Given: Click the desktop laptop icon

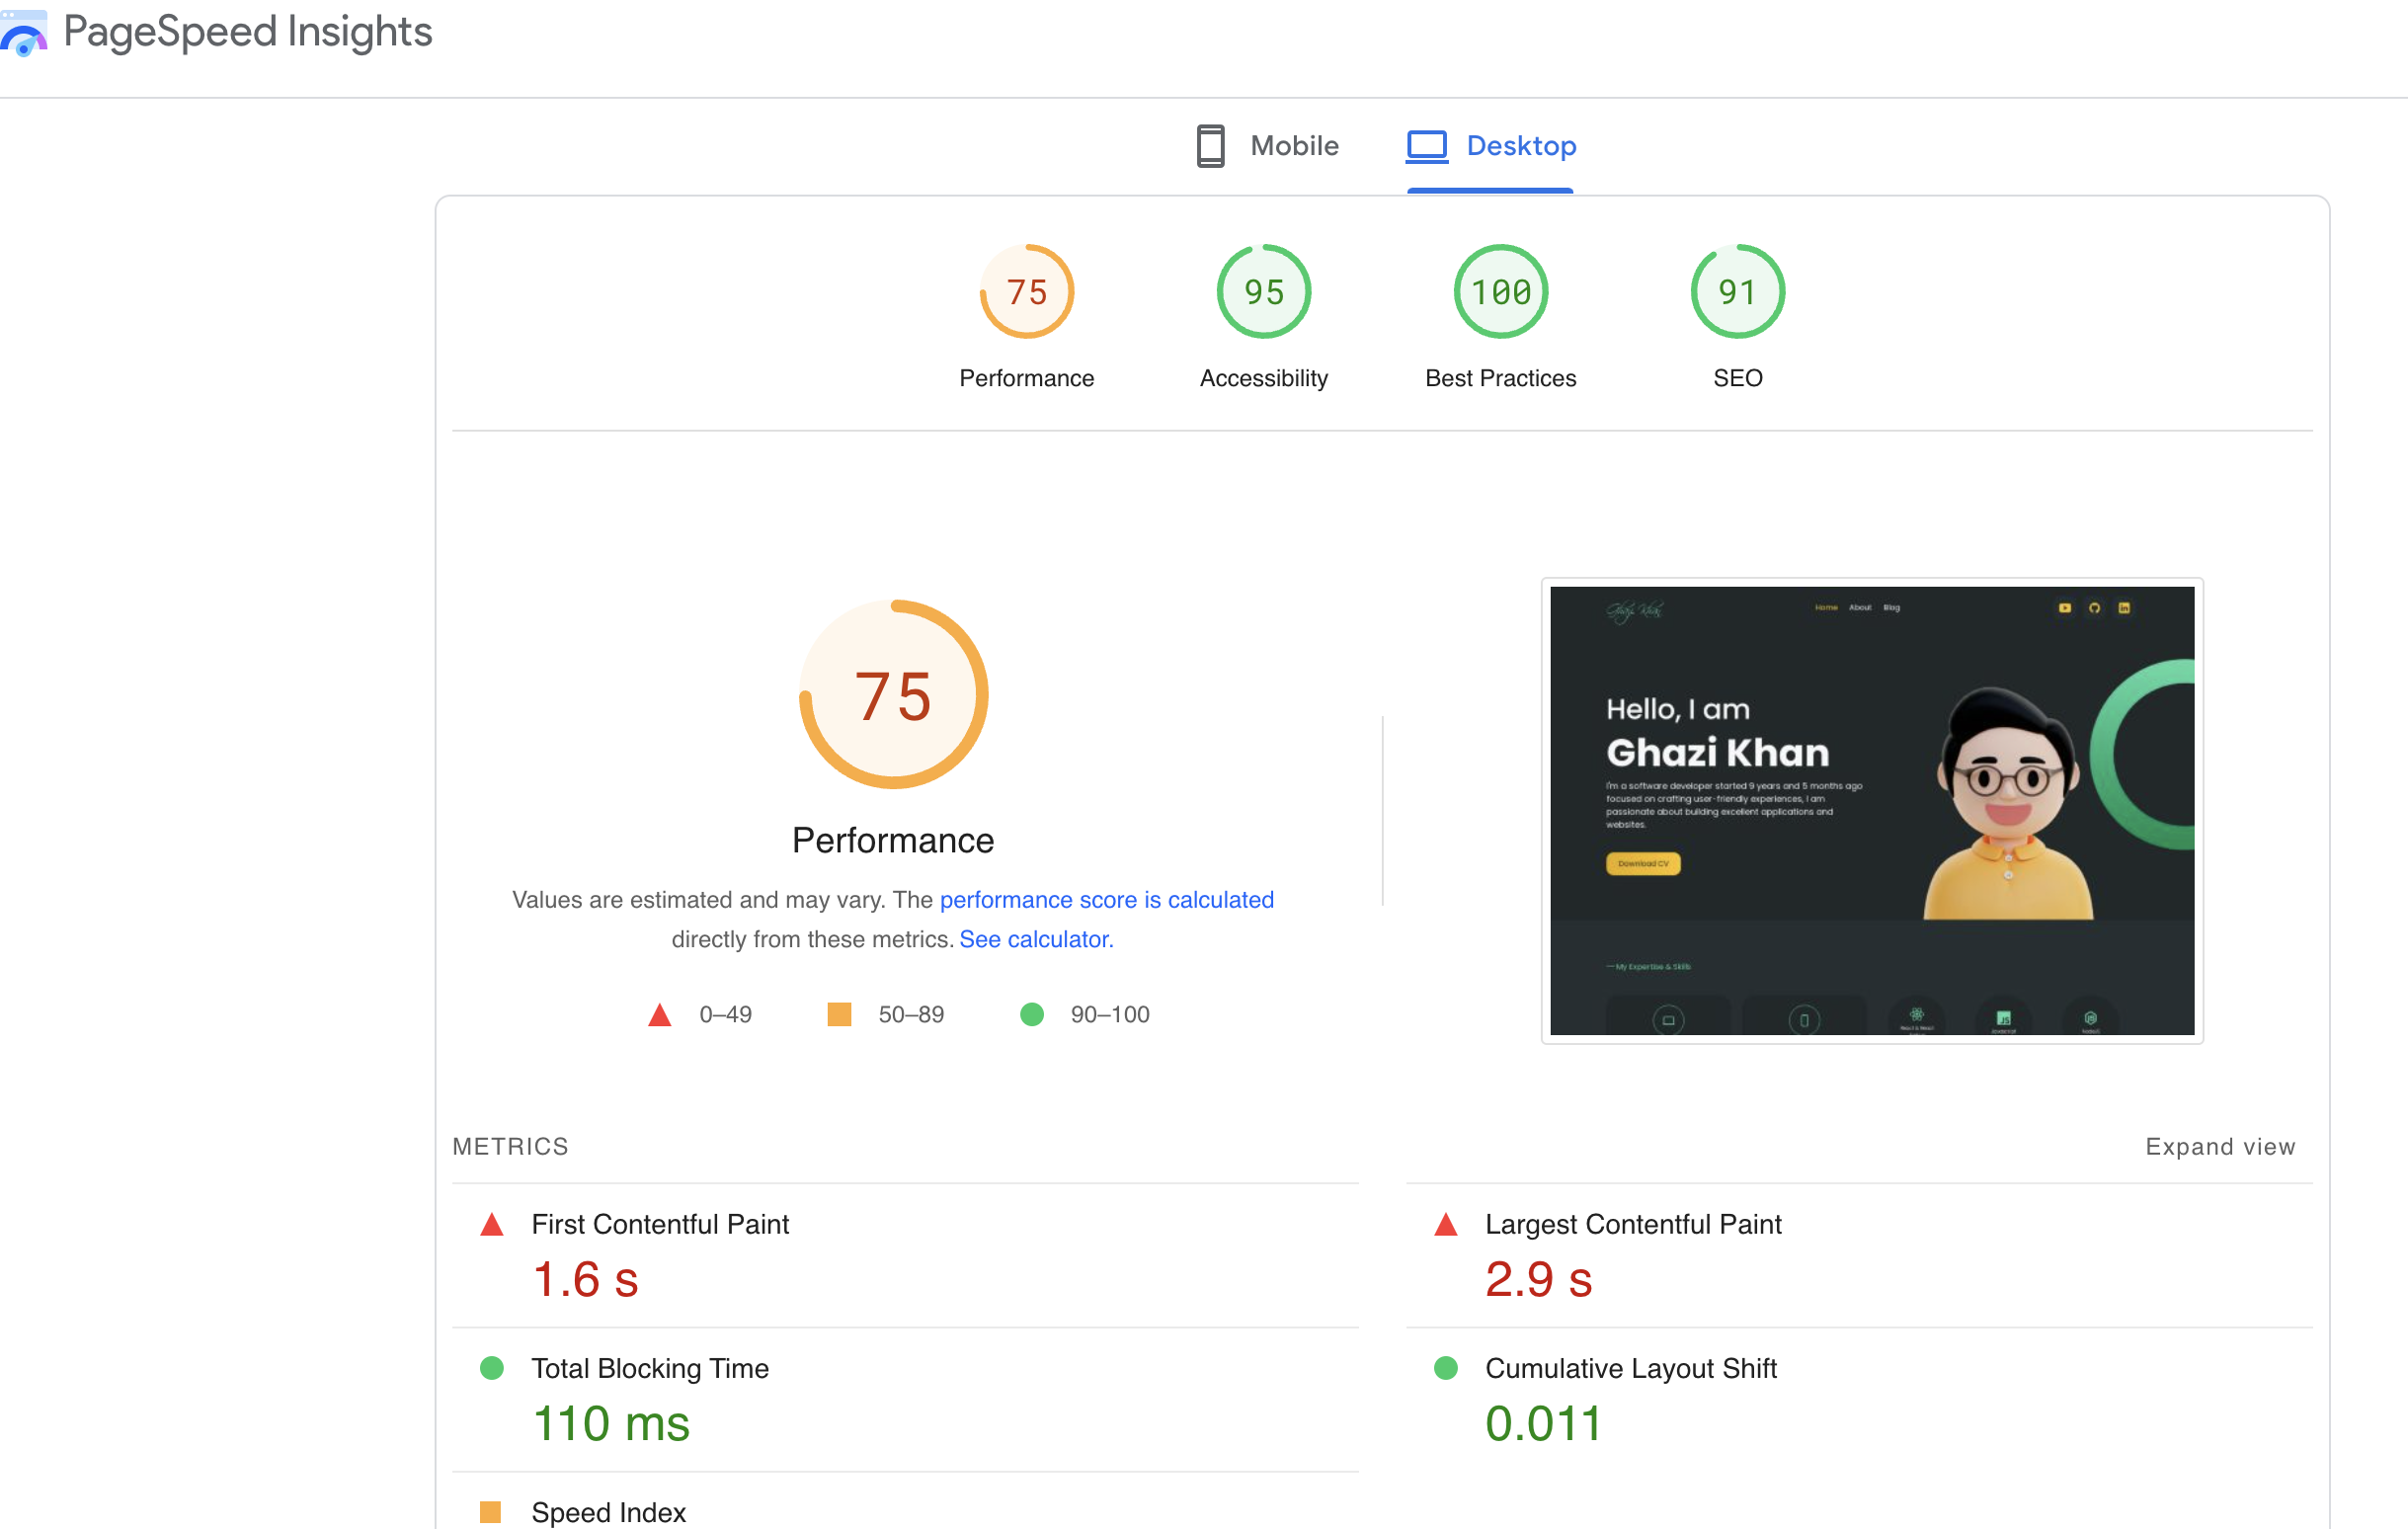Looking at the screenshot, I should point(1426,146).
